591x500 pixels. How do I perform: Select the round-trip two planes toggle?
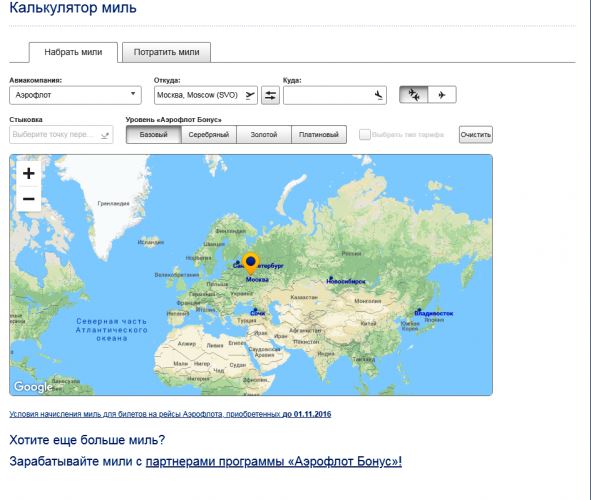[x=413, y=95]
